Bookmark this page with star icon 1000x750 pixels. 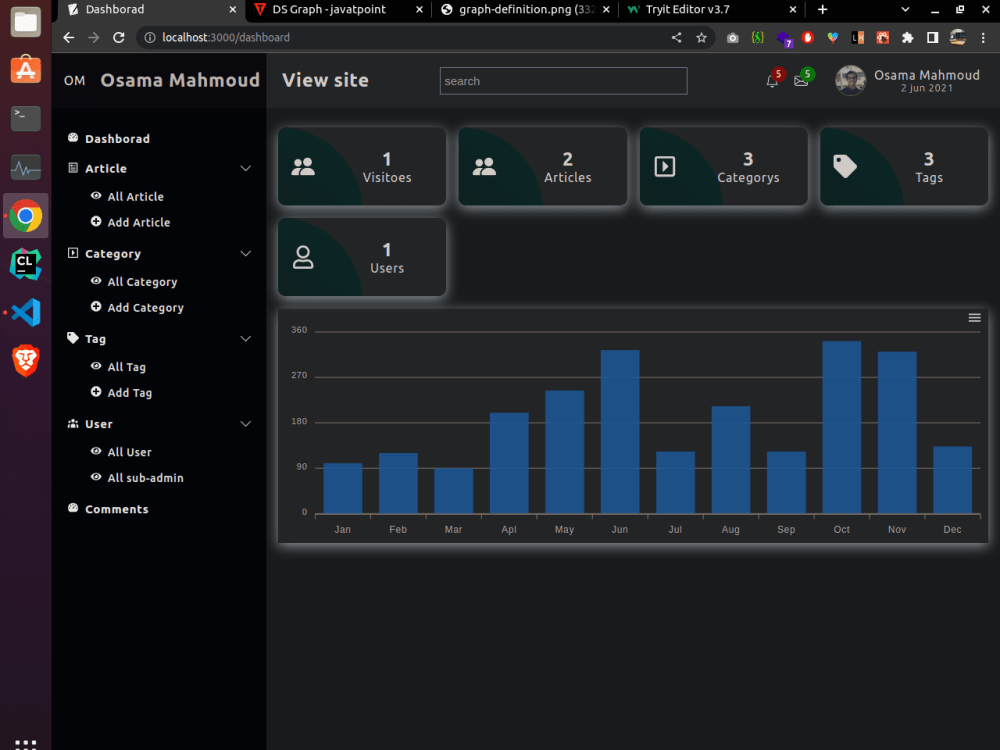702,38
